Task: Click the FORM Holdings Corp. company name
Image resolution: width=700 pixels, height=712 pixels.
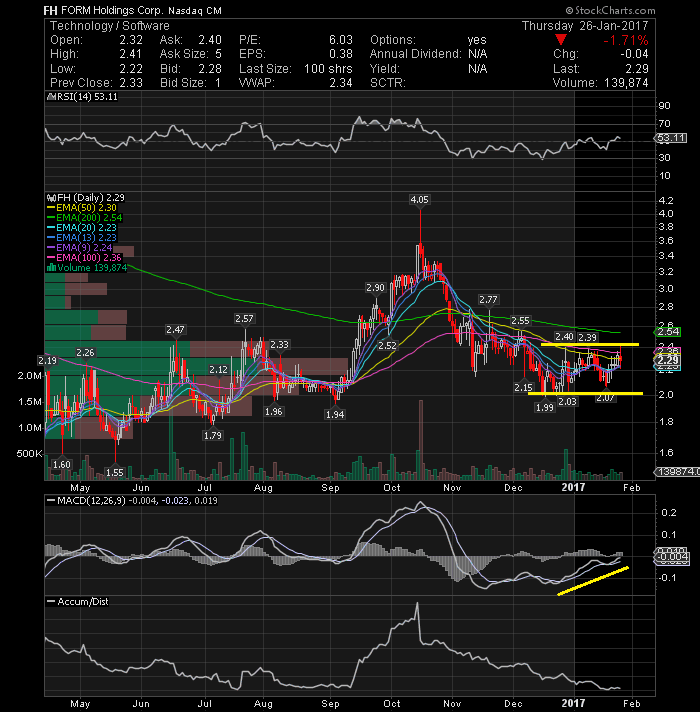Action: pos(112,10)
